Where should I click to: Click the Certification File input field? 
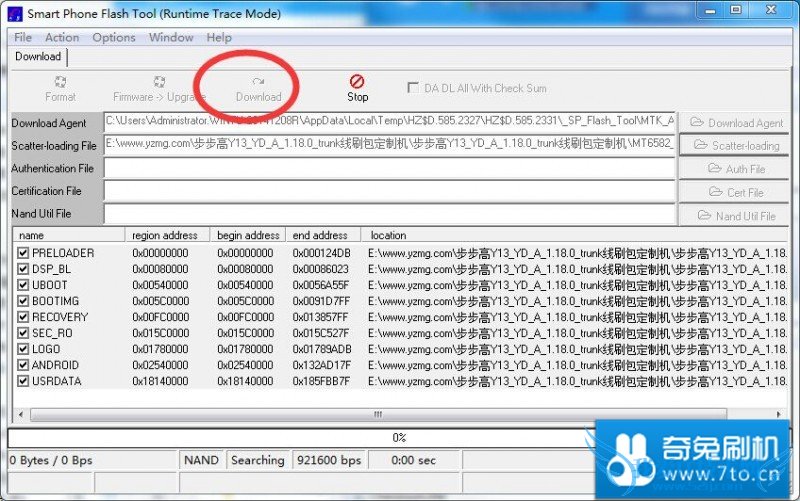coord(390,191)
